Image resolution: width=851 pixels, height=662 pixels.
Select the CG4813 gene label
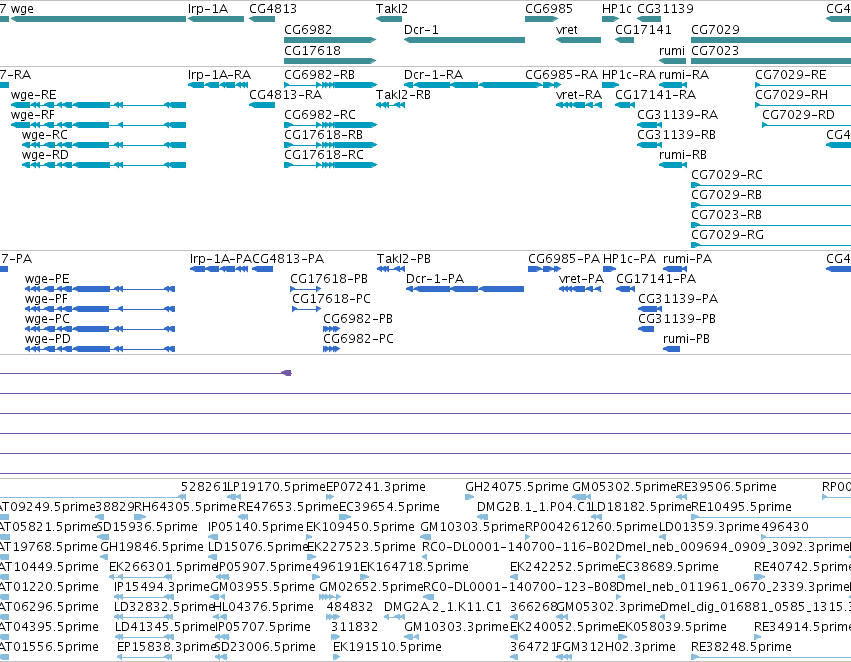(x=273, y=9)
